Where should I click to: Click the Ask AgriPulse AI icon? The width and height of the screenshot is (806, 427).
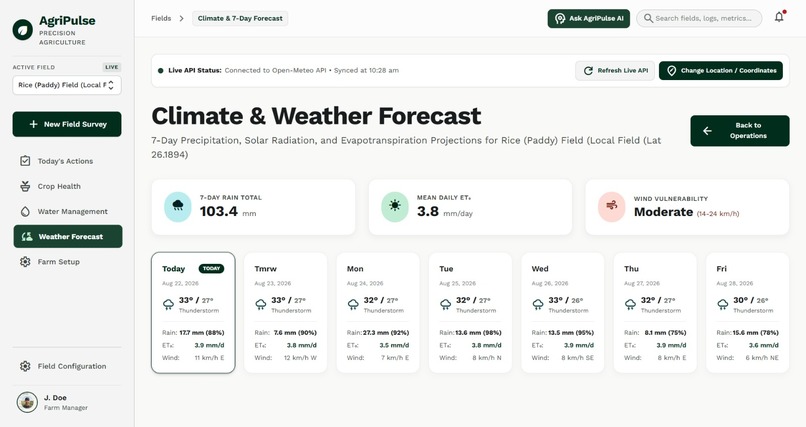[x=560, y=18]
